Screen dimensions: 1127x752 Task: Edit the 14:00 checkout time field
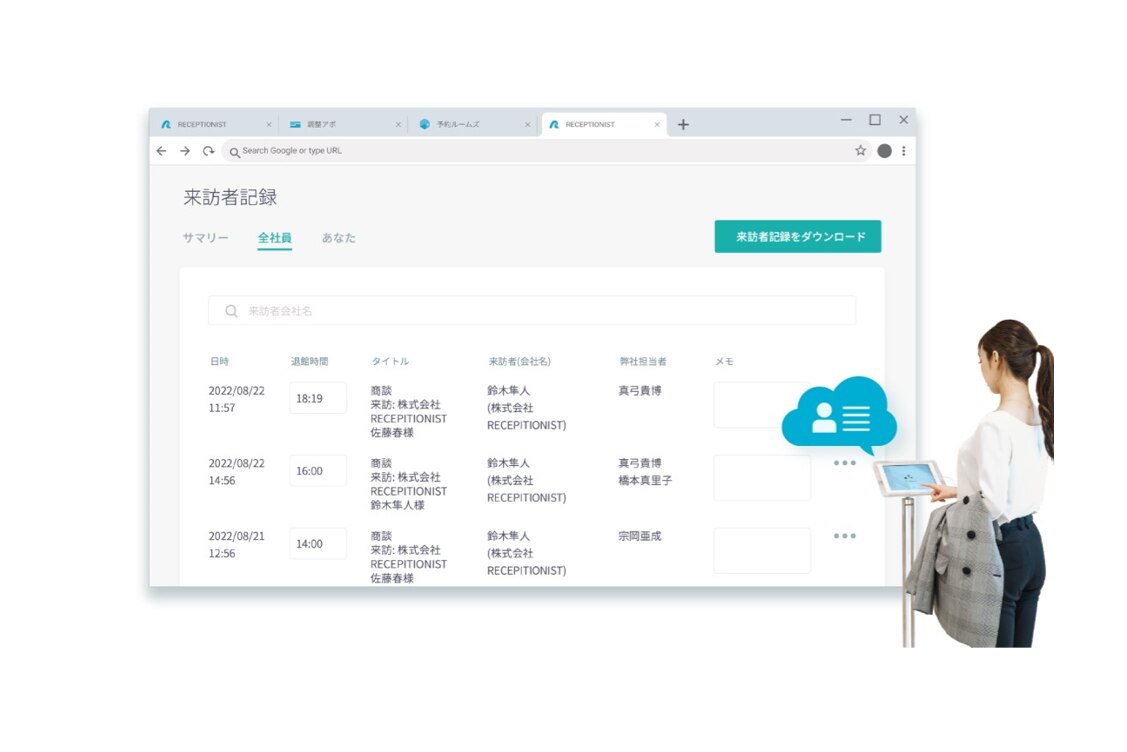(x=318, y=544)
